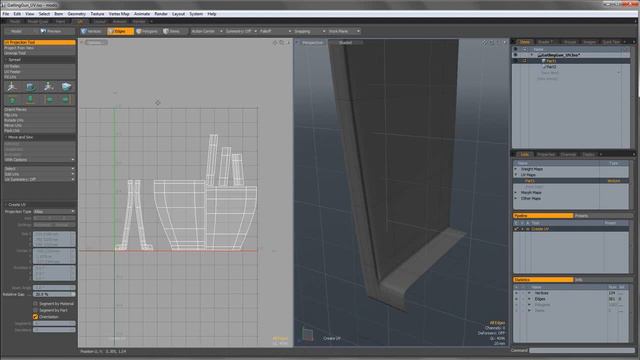The height and width of the screenshot is (360, 640).
Task: Collapse the Spread section
Action: click(x=6, y=60)
